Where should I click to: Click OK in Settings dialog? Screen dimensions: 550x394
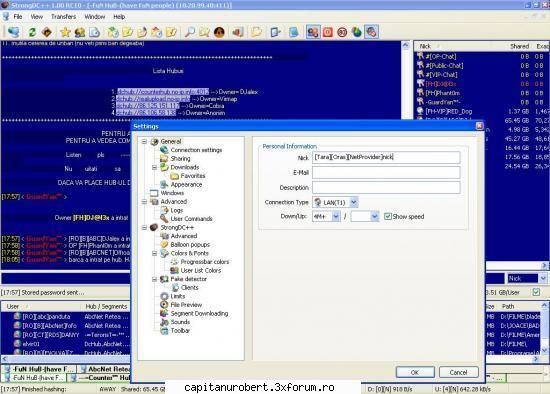click(x=415, y=372)
